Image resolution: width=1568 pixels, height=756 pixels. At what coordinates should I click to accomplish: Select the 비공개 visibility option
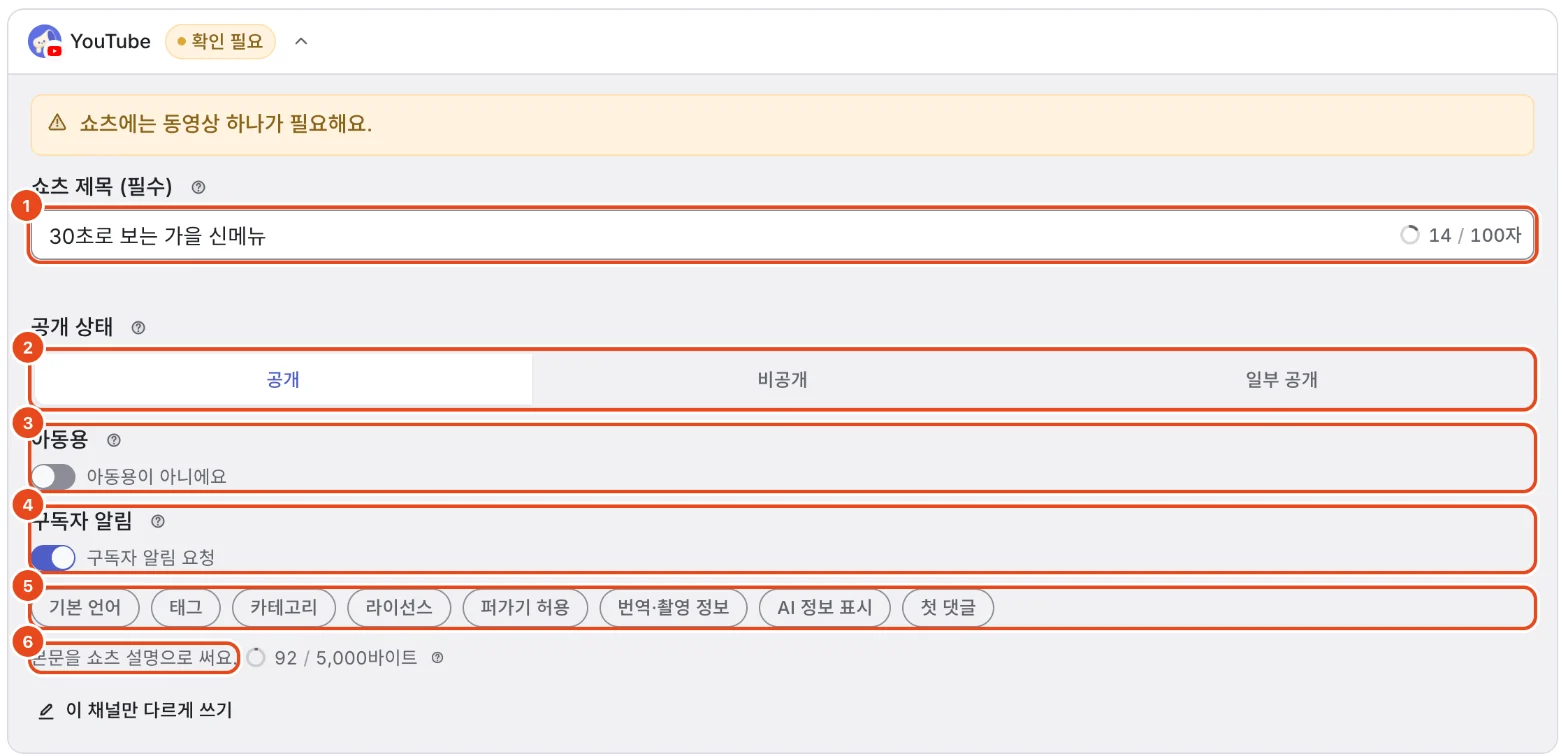[782, 380]
